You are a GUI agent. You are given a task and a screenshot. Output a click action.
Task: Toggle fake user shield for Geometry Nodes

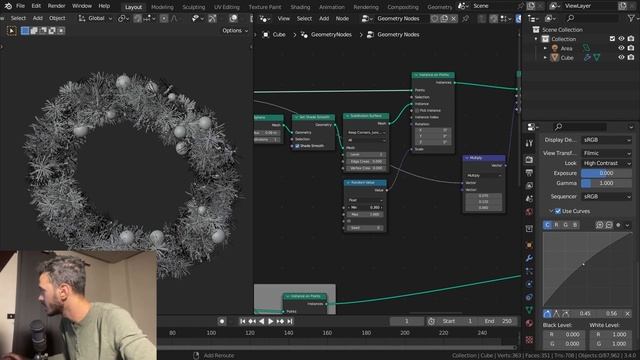tap(435, 19)
